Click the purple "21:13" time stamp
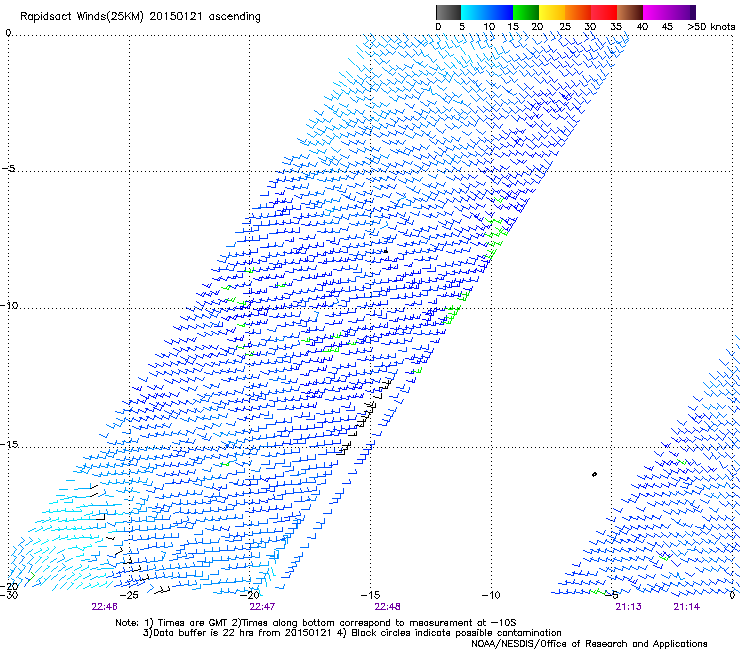 coord(628,607)
